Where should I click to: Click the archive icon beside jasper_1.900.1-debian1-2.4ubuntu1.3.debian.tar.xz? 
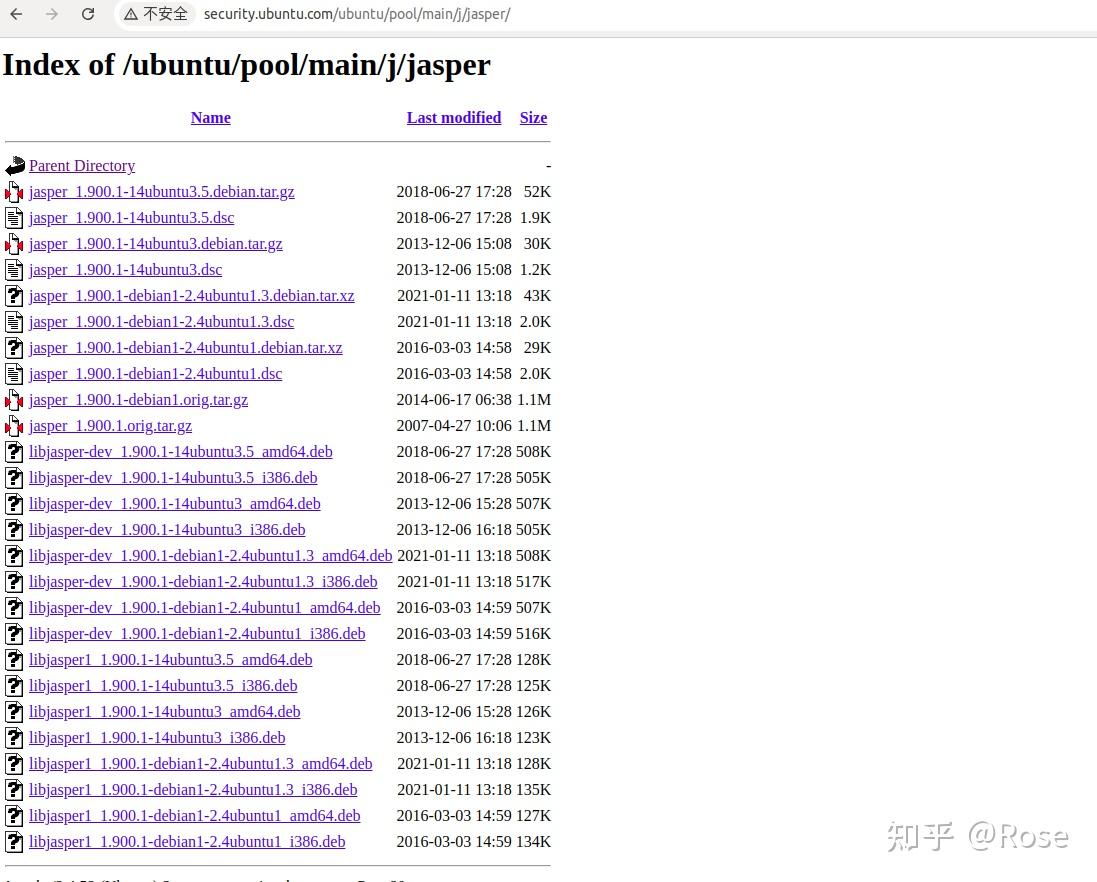click(x=14, y=295)
